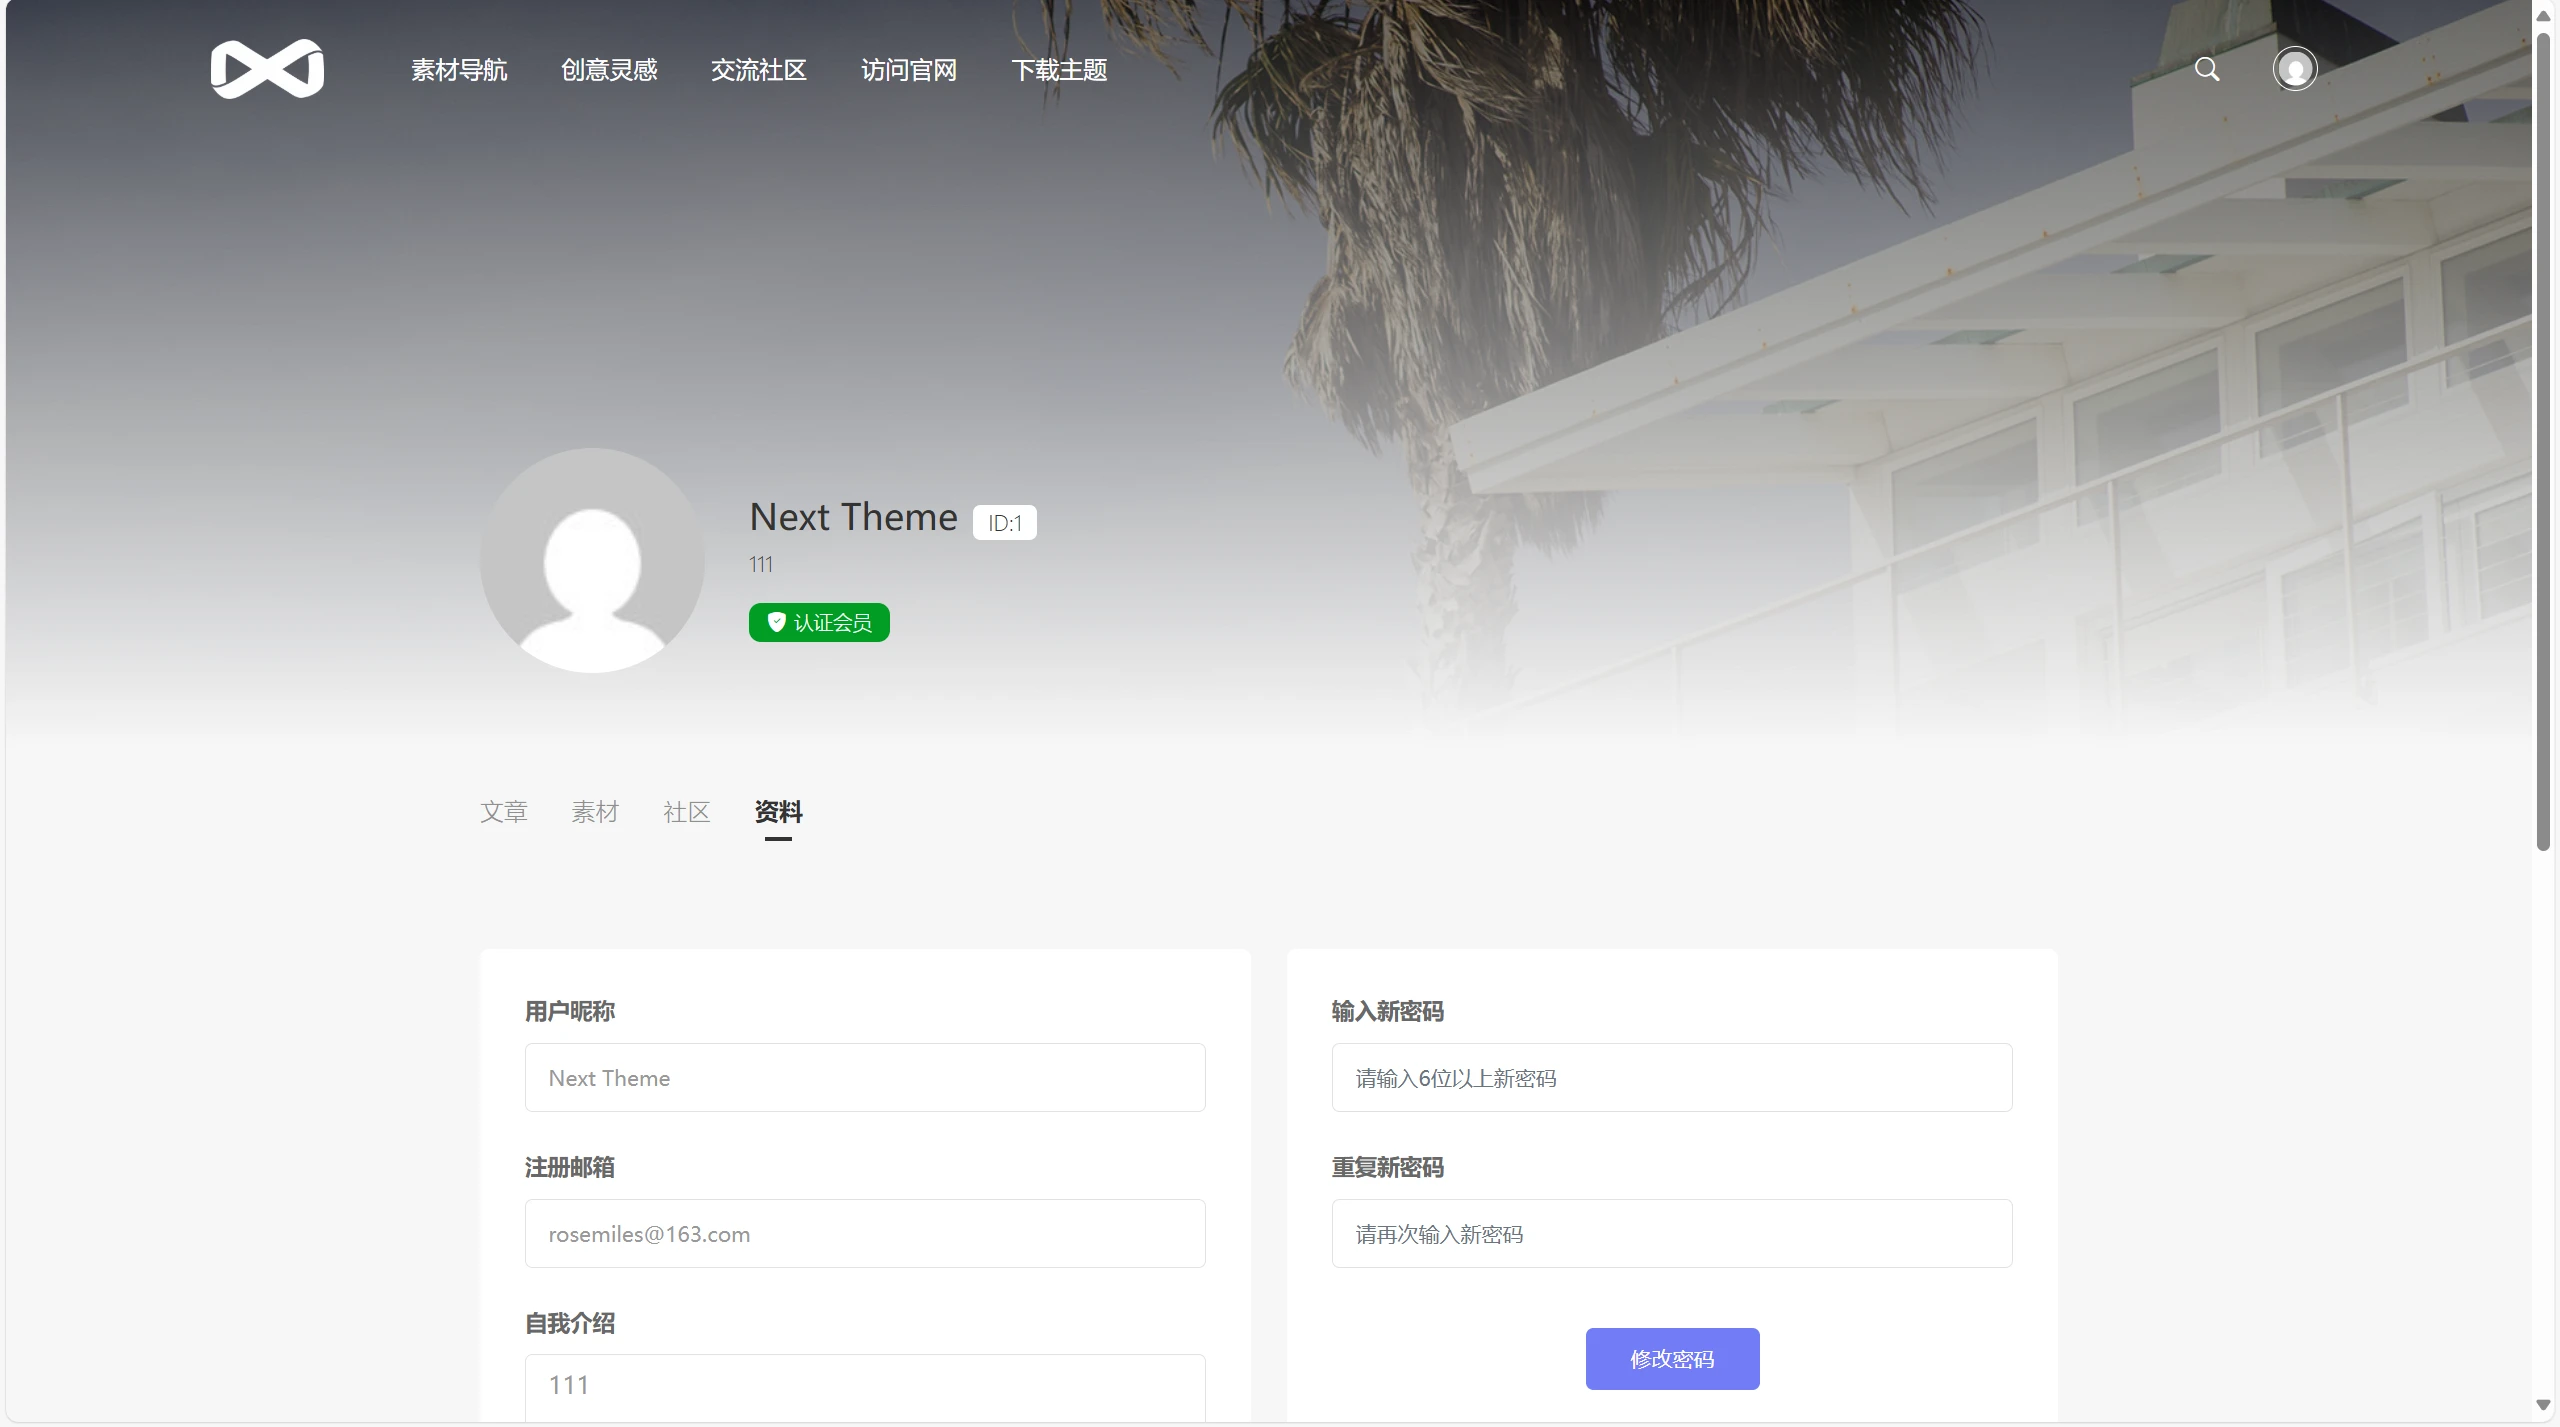Click the 注册邮箱 email field

point(865,1233)
